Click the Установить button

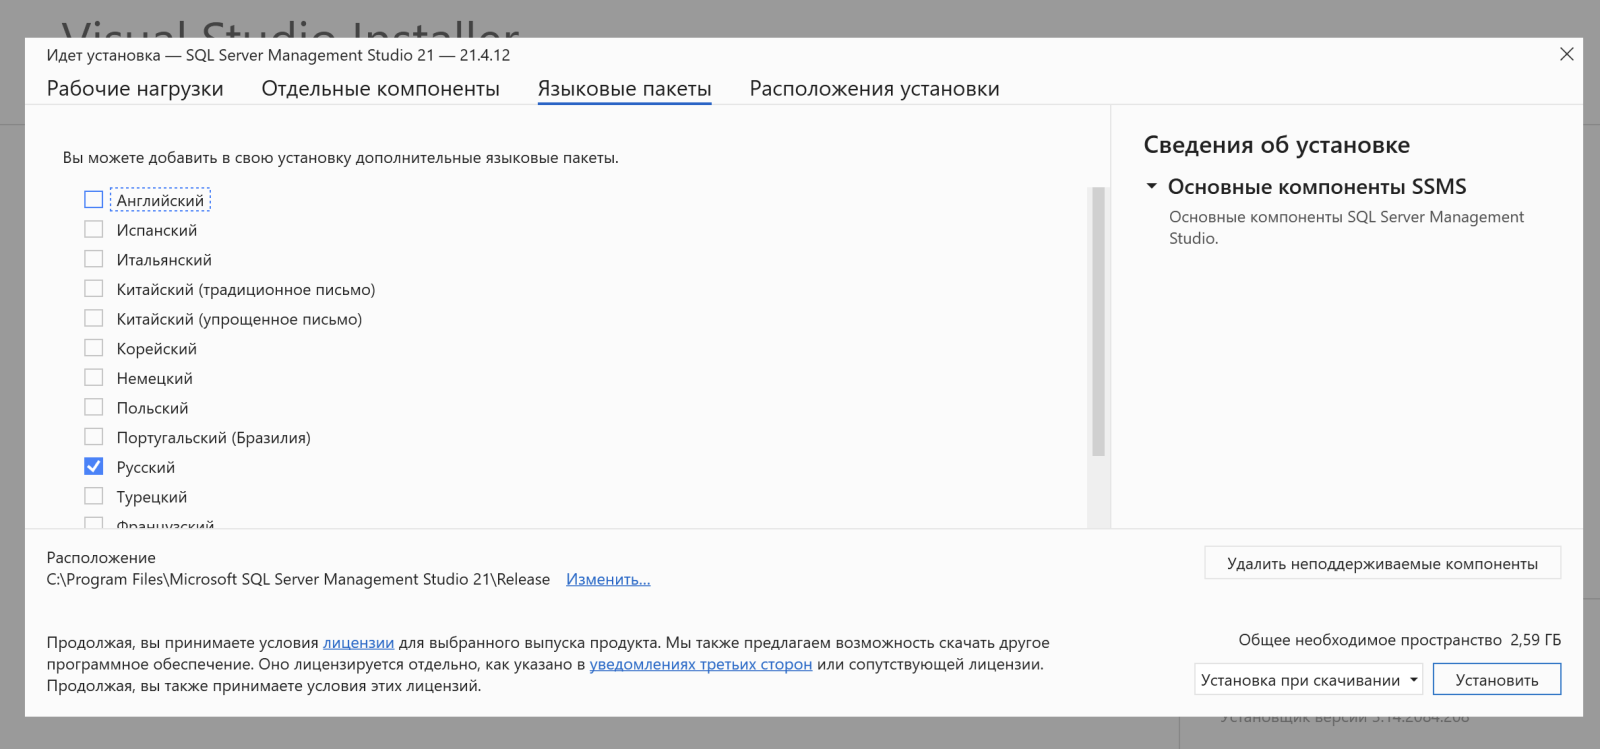[1496, 680]
